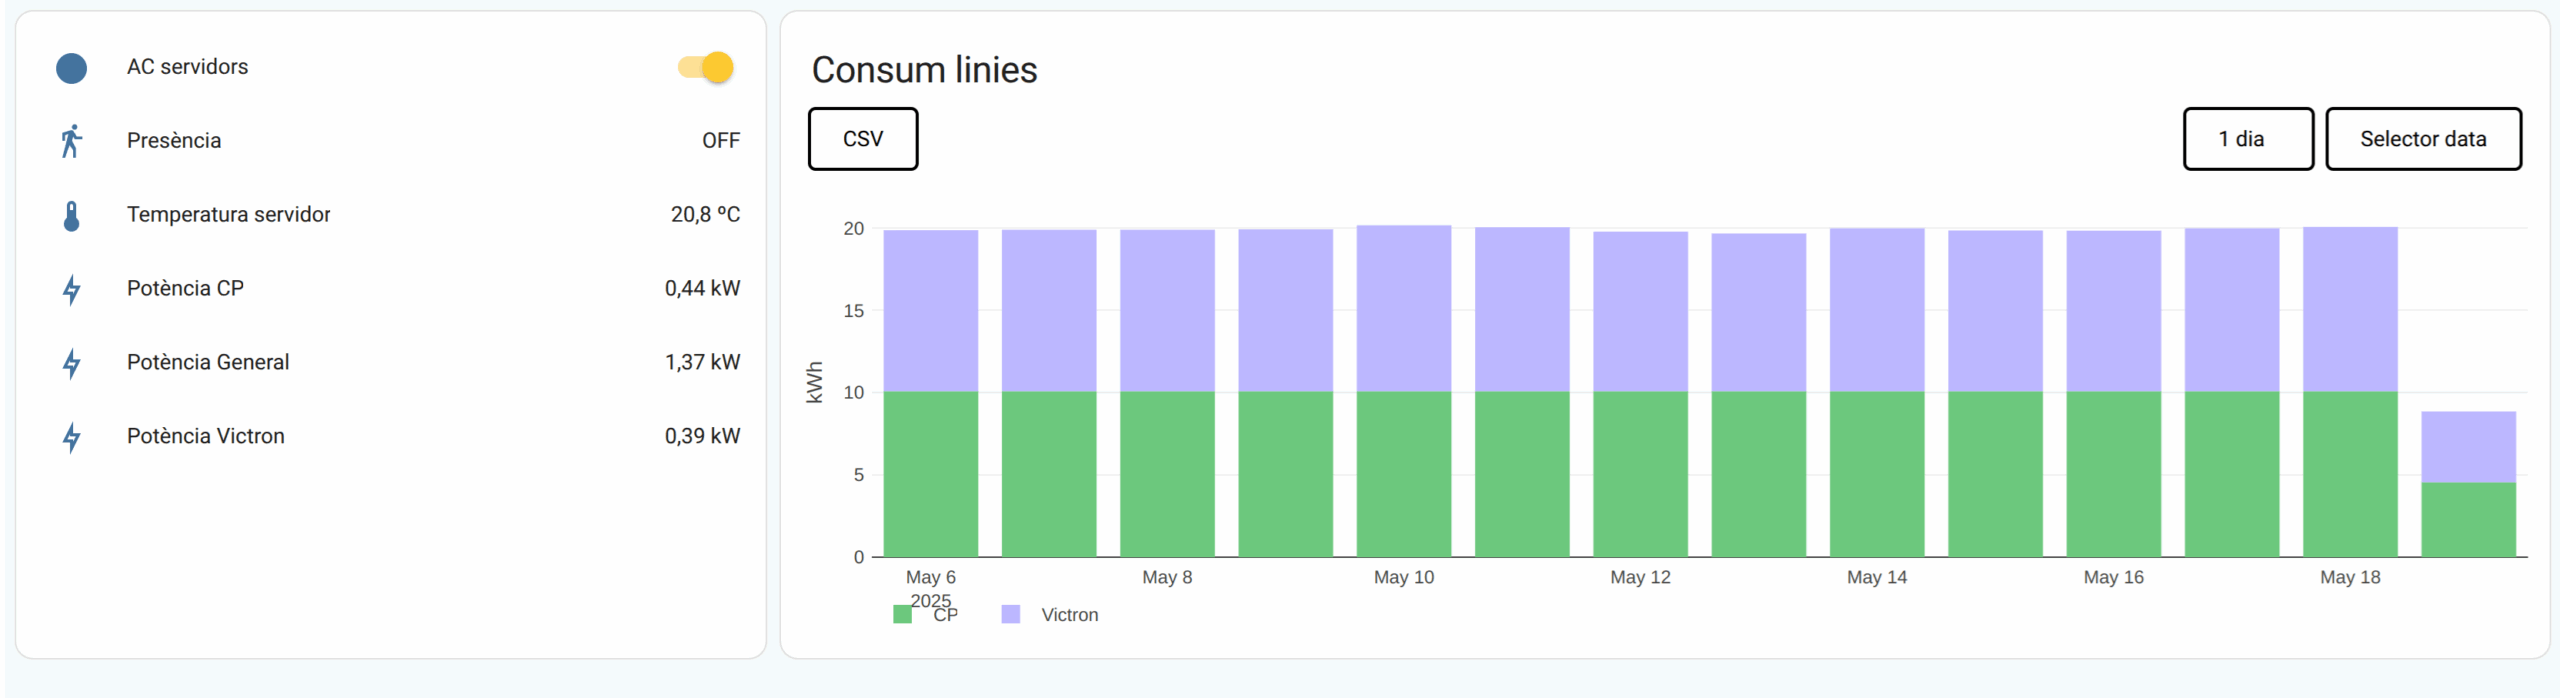Download chart data with CSV button
The image size is (2560, 698).
862,139
